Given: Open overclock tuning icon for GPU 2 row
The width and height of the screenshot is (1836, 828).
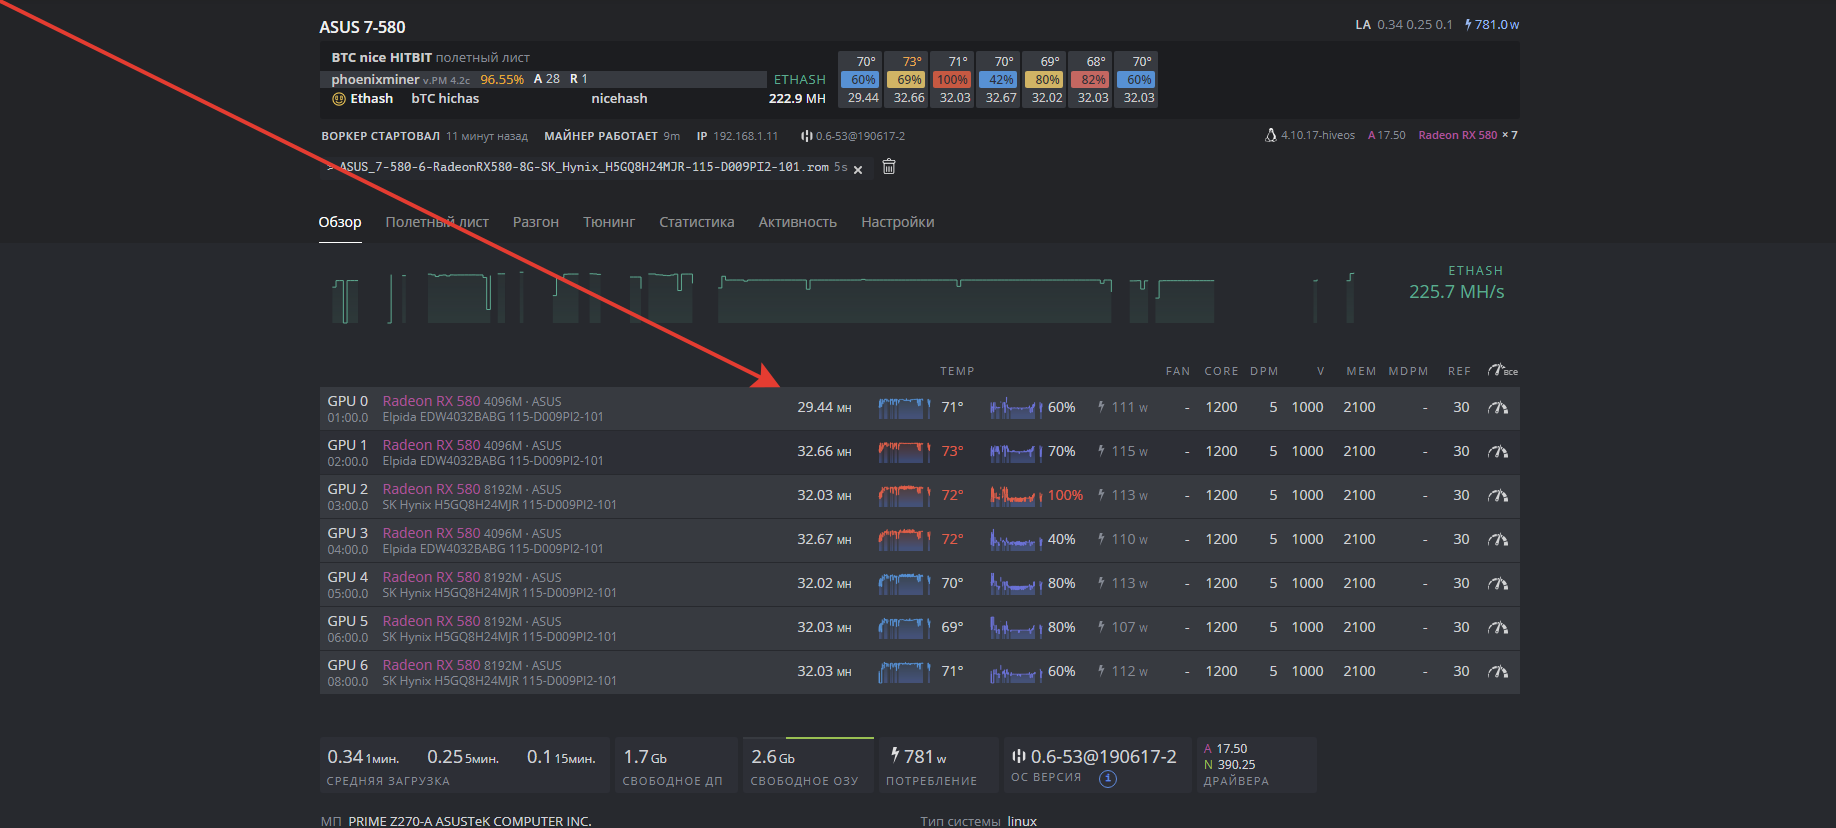Looking at the screenshot, I should tap(1498, 496).
